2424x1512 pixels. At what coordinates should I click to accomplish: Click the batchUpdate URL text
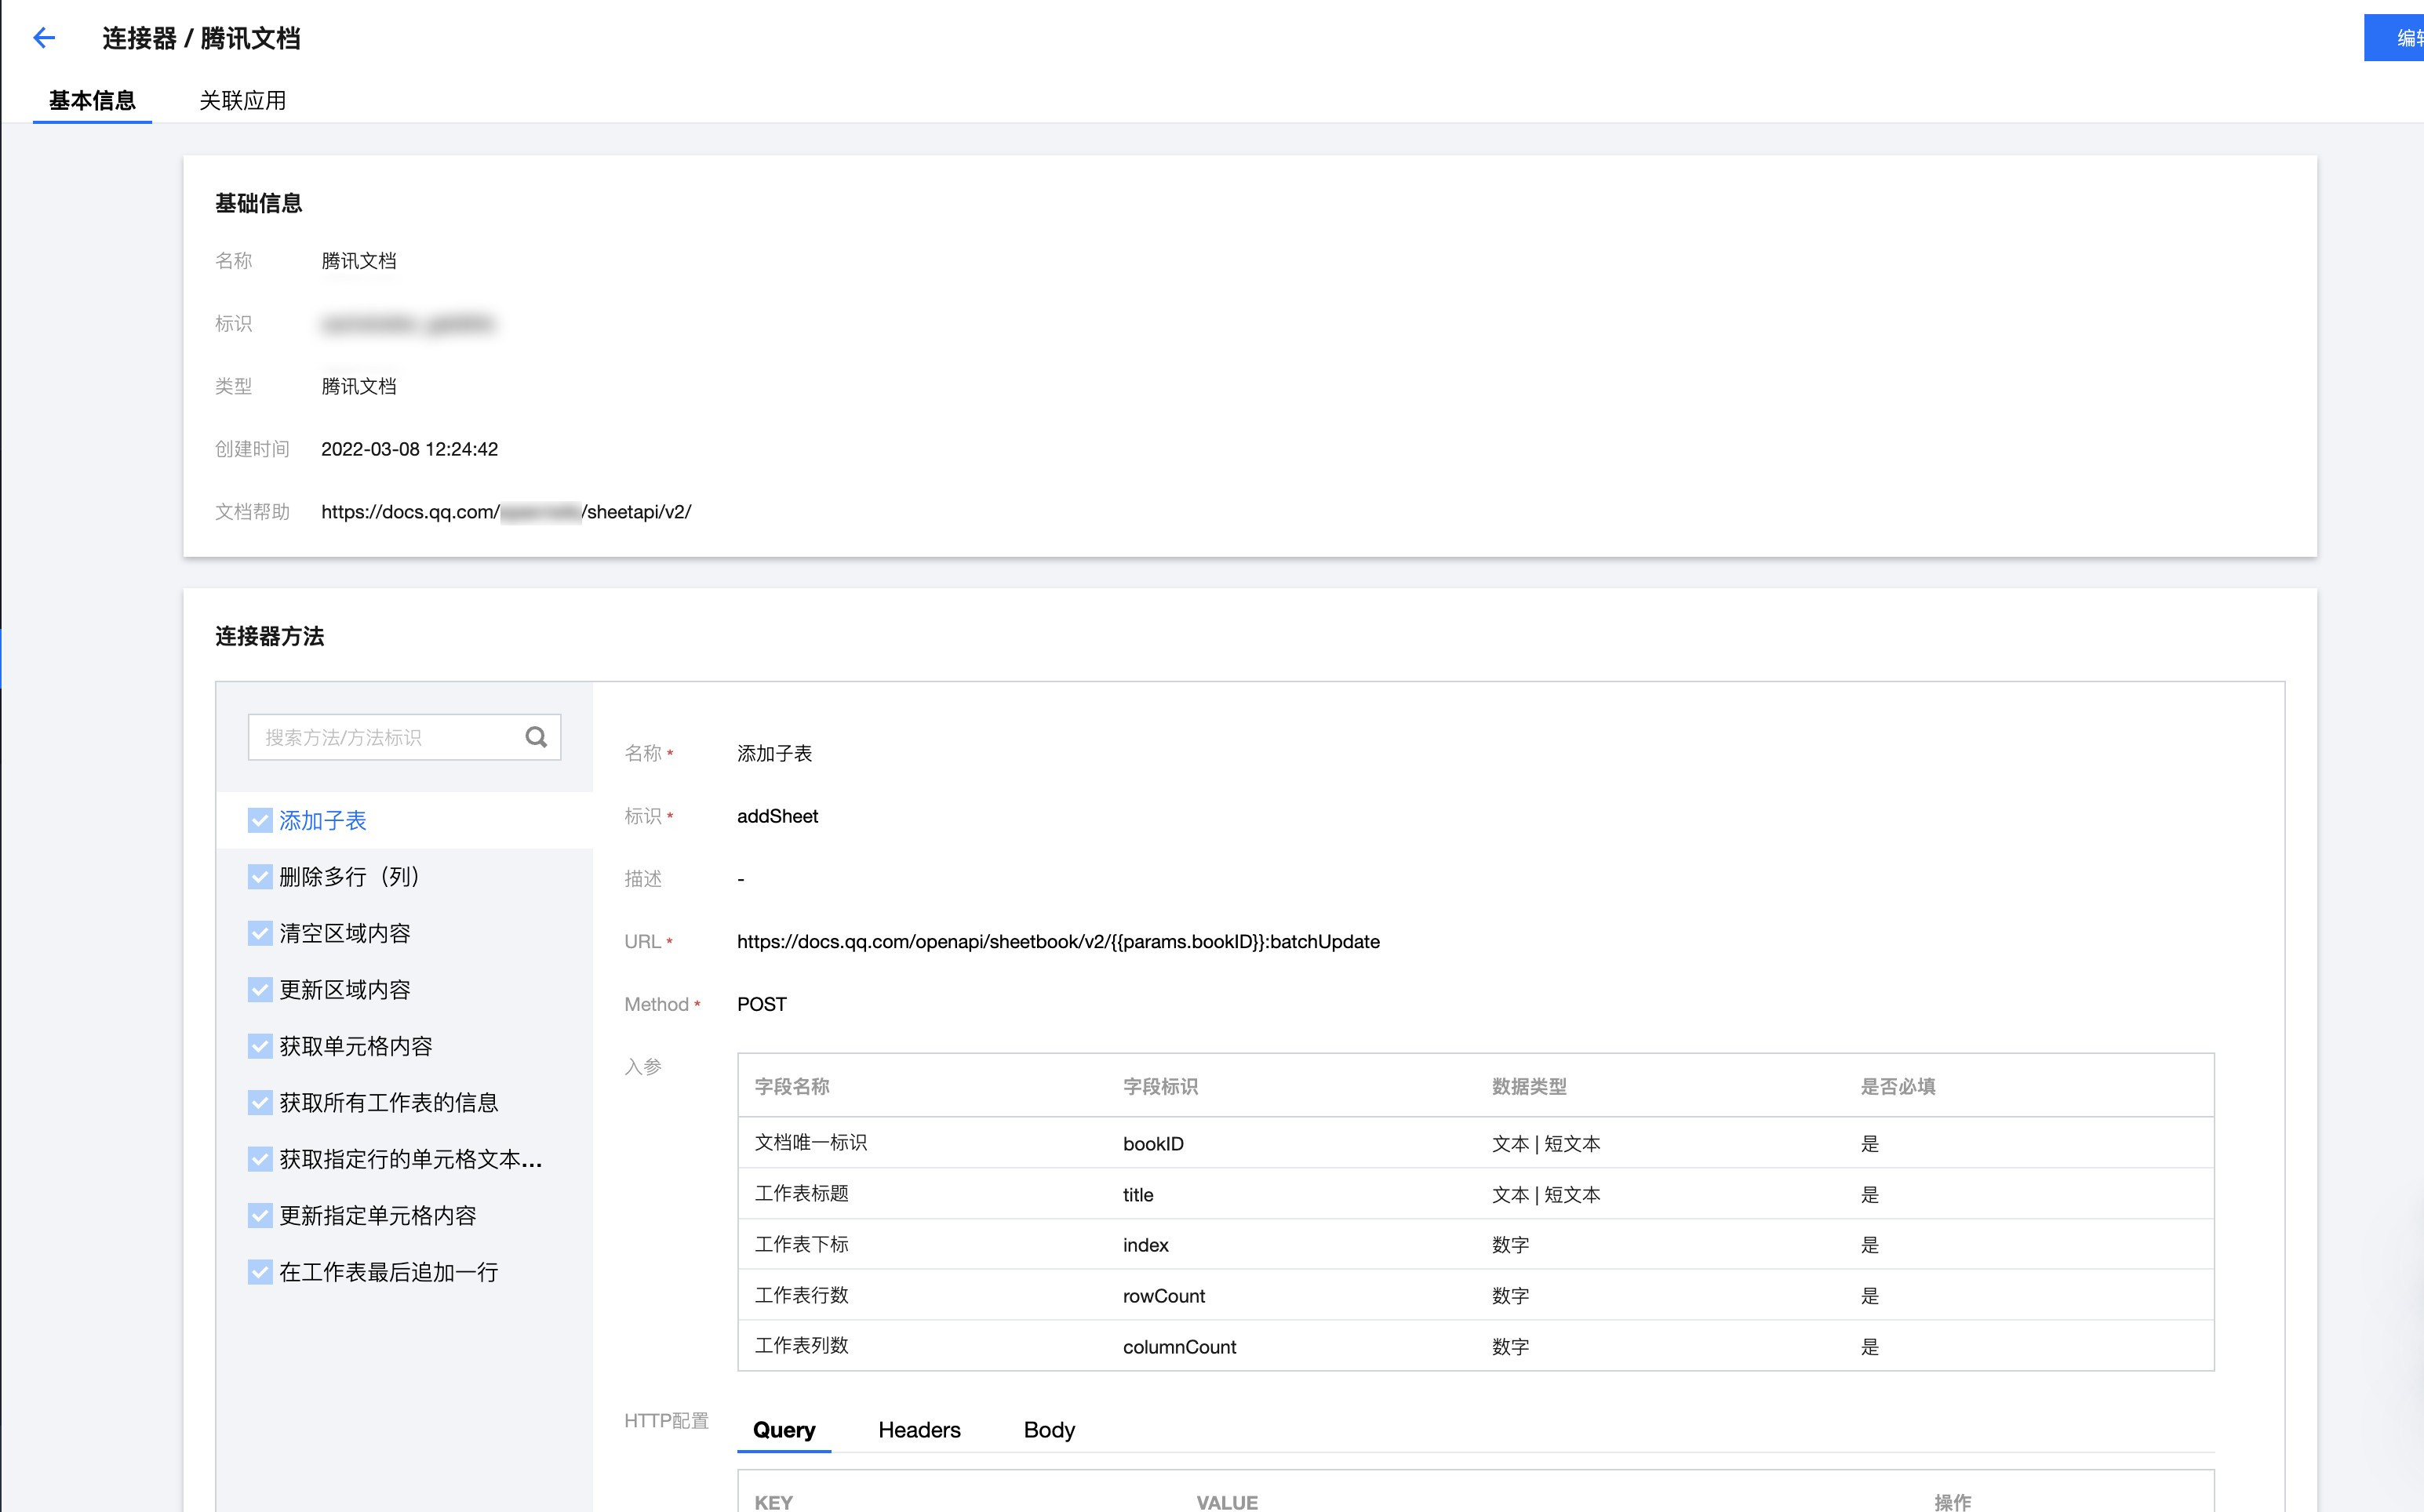[x=1058, y=942]
